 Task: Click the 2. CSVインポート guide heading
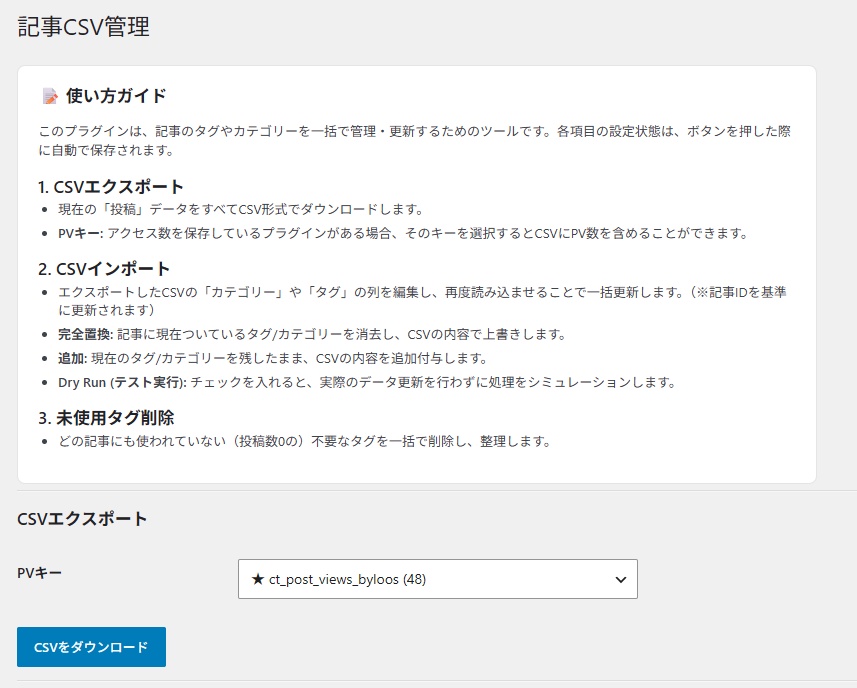point(104,269)
